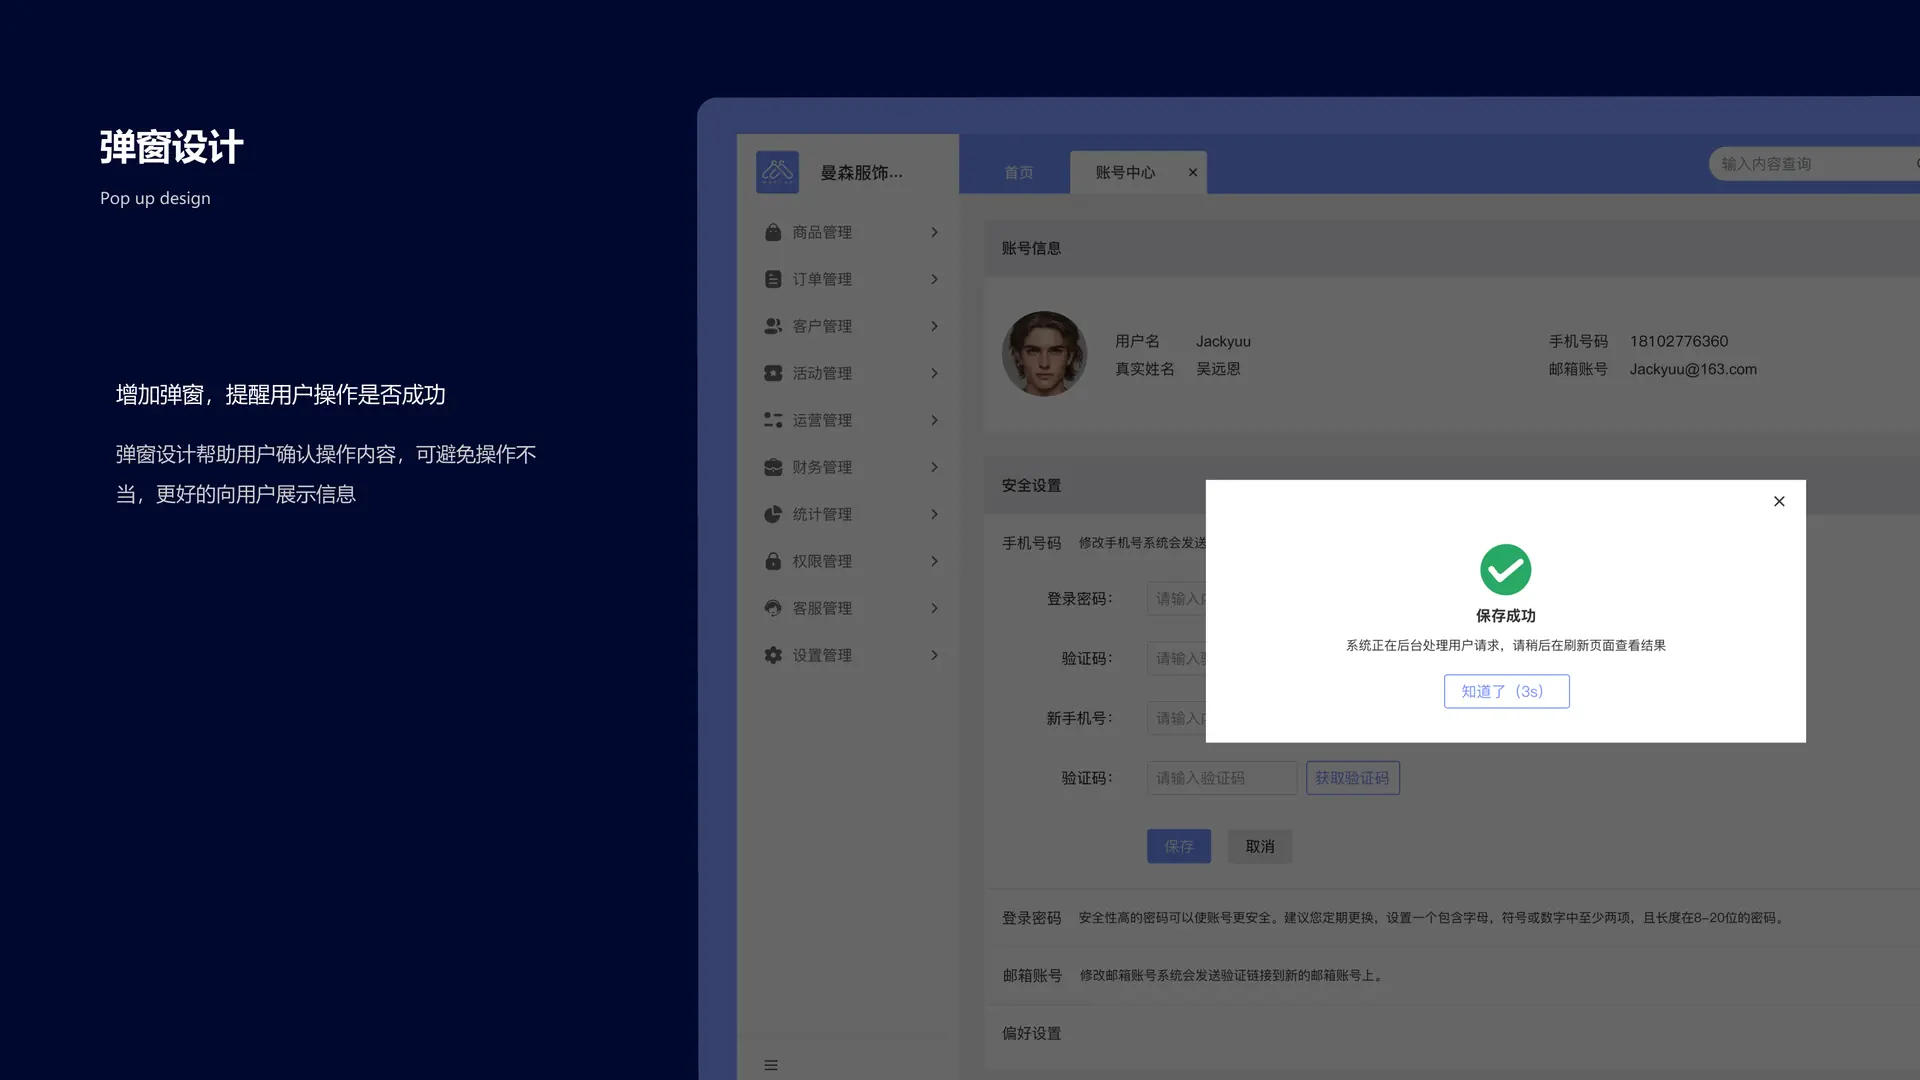
Task: Switch to the 首页 tab
Action: [x=1018, y=172]
